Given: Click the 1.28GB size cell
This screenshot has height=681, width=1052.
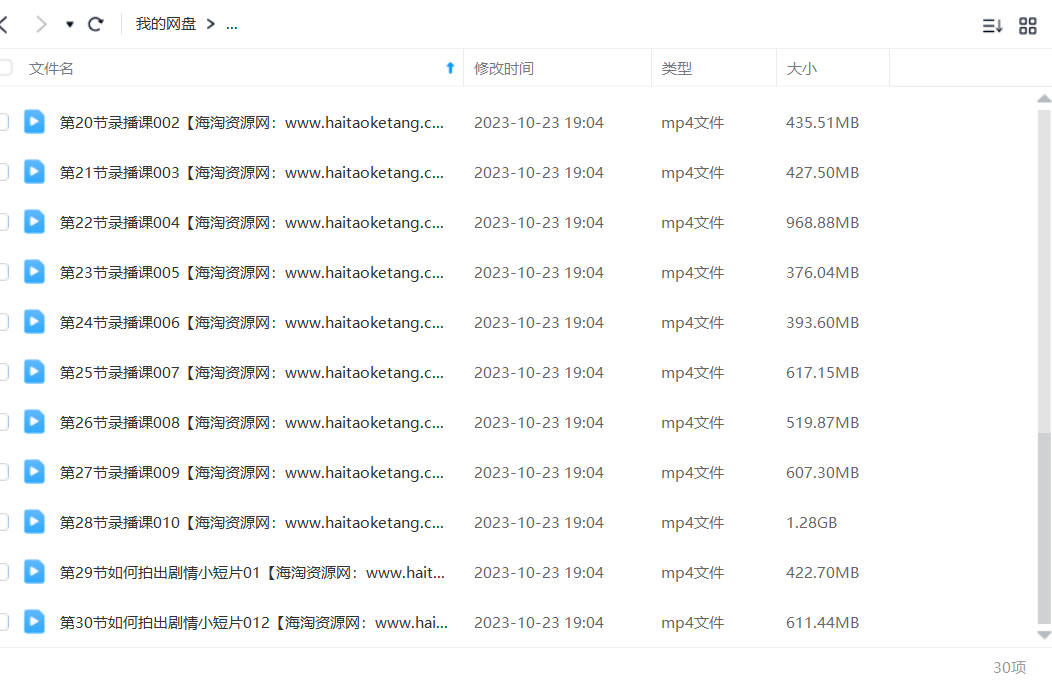Looking at the screenshot, I should [x=811, y=523].
